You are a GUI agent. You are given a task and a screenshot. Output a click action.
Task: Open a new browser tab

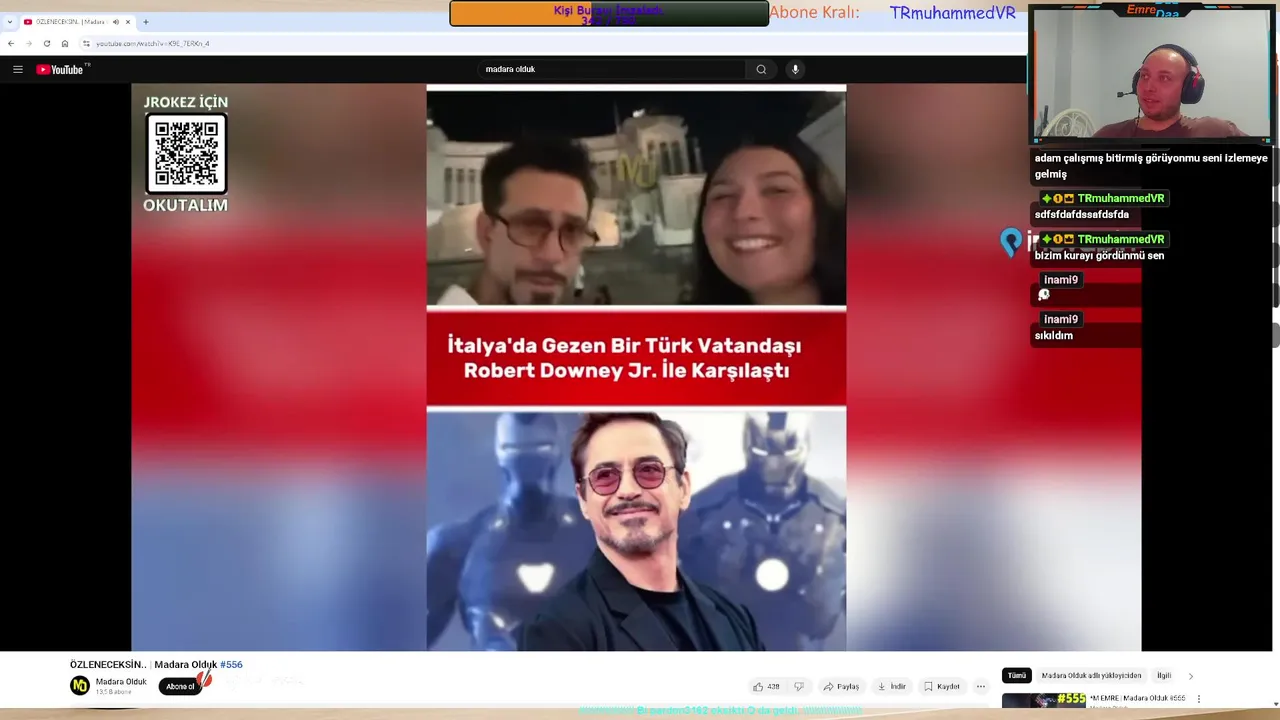coord(146,22)
